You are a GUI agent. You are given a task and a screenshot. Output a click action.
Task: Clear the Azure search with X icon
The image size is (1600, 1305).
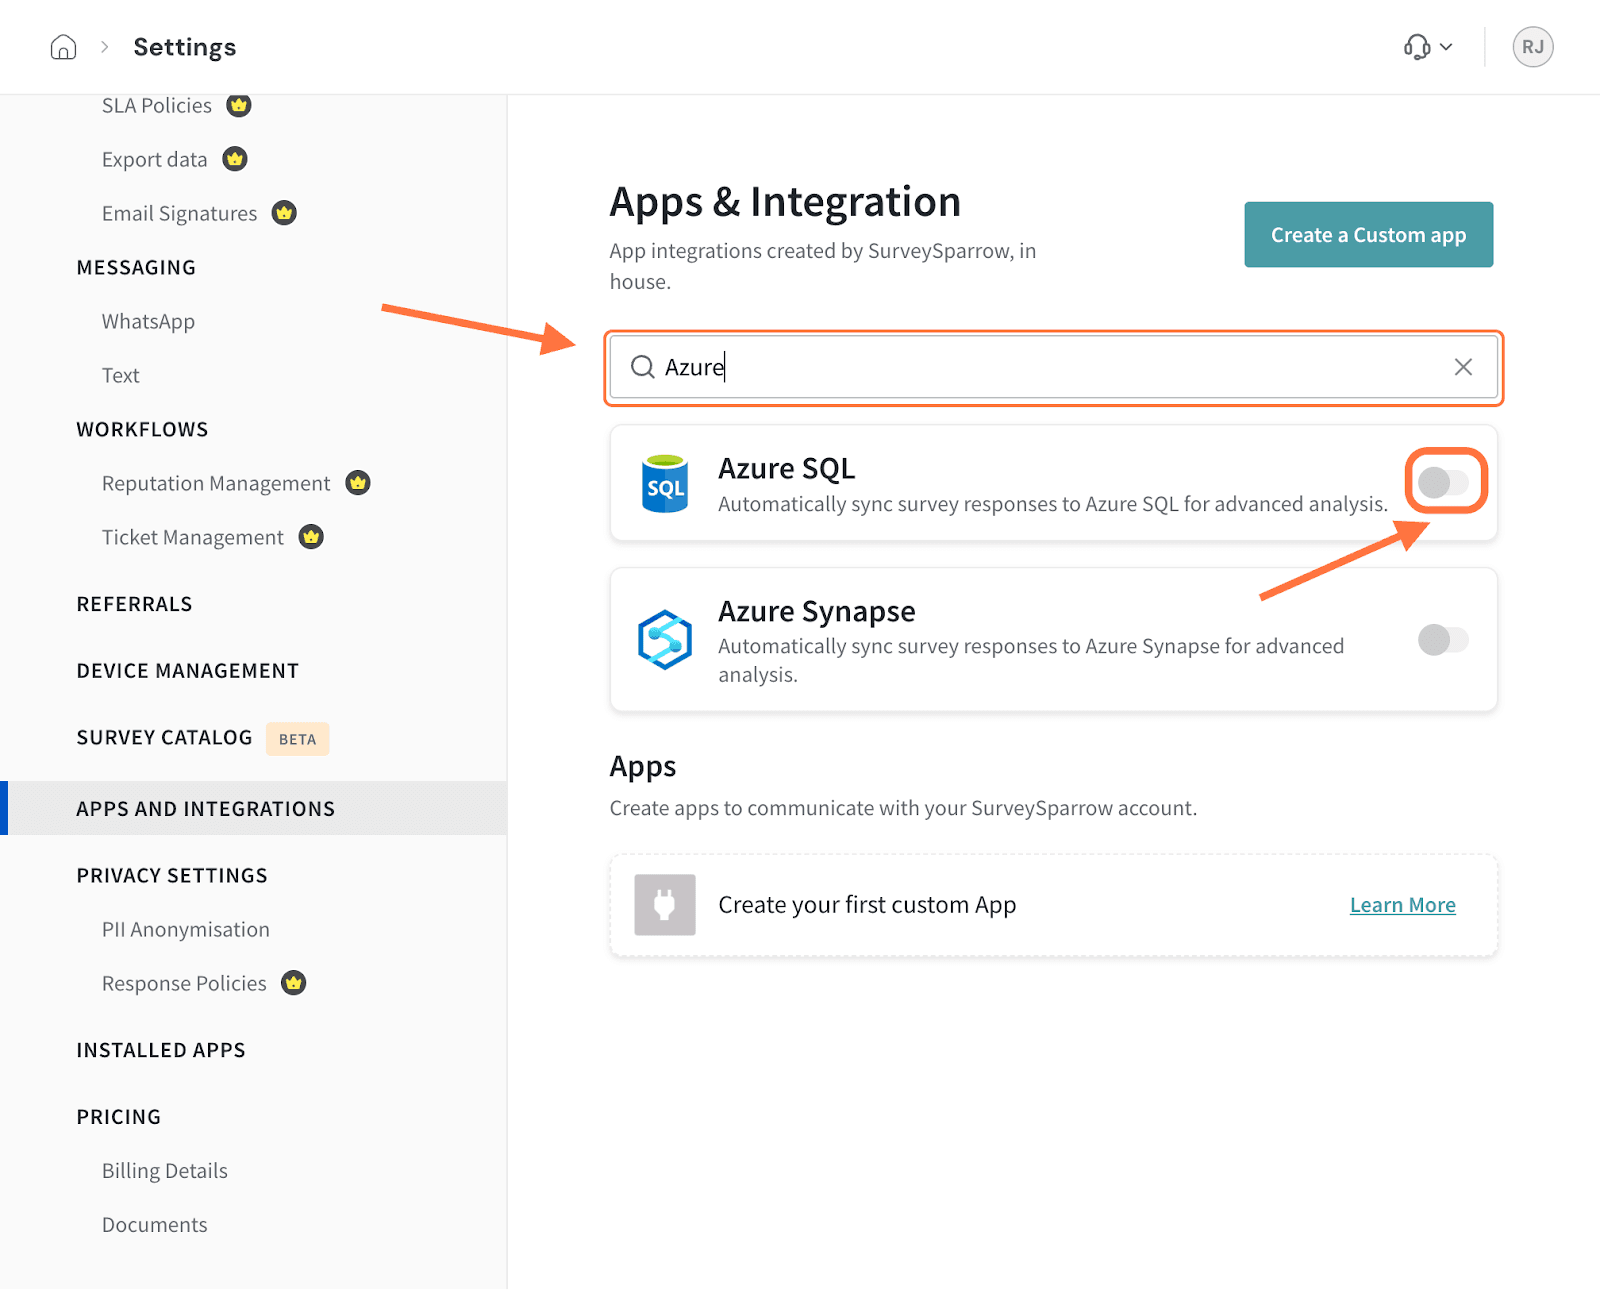(x=1463, y=367)
